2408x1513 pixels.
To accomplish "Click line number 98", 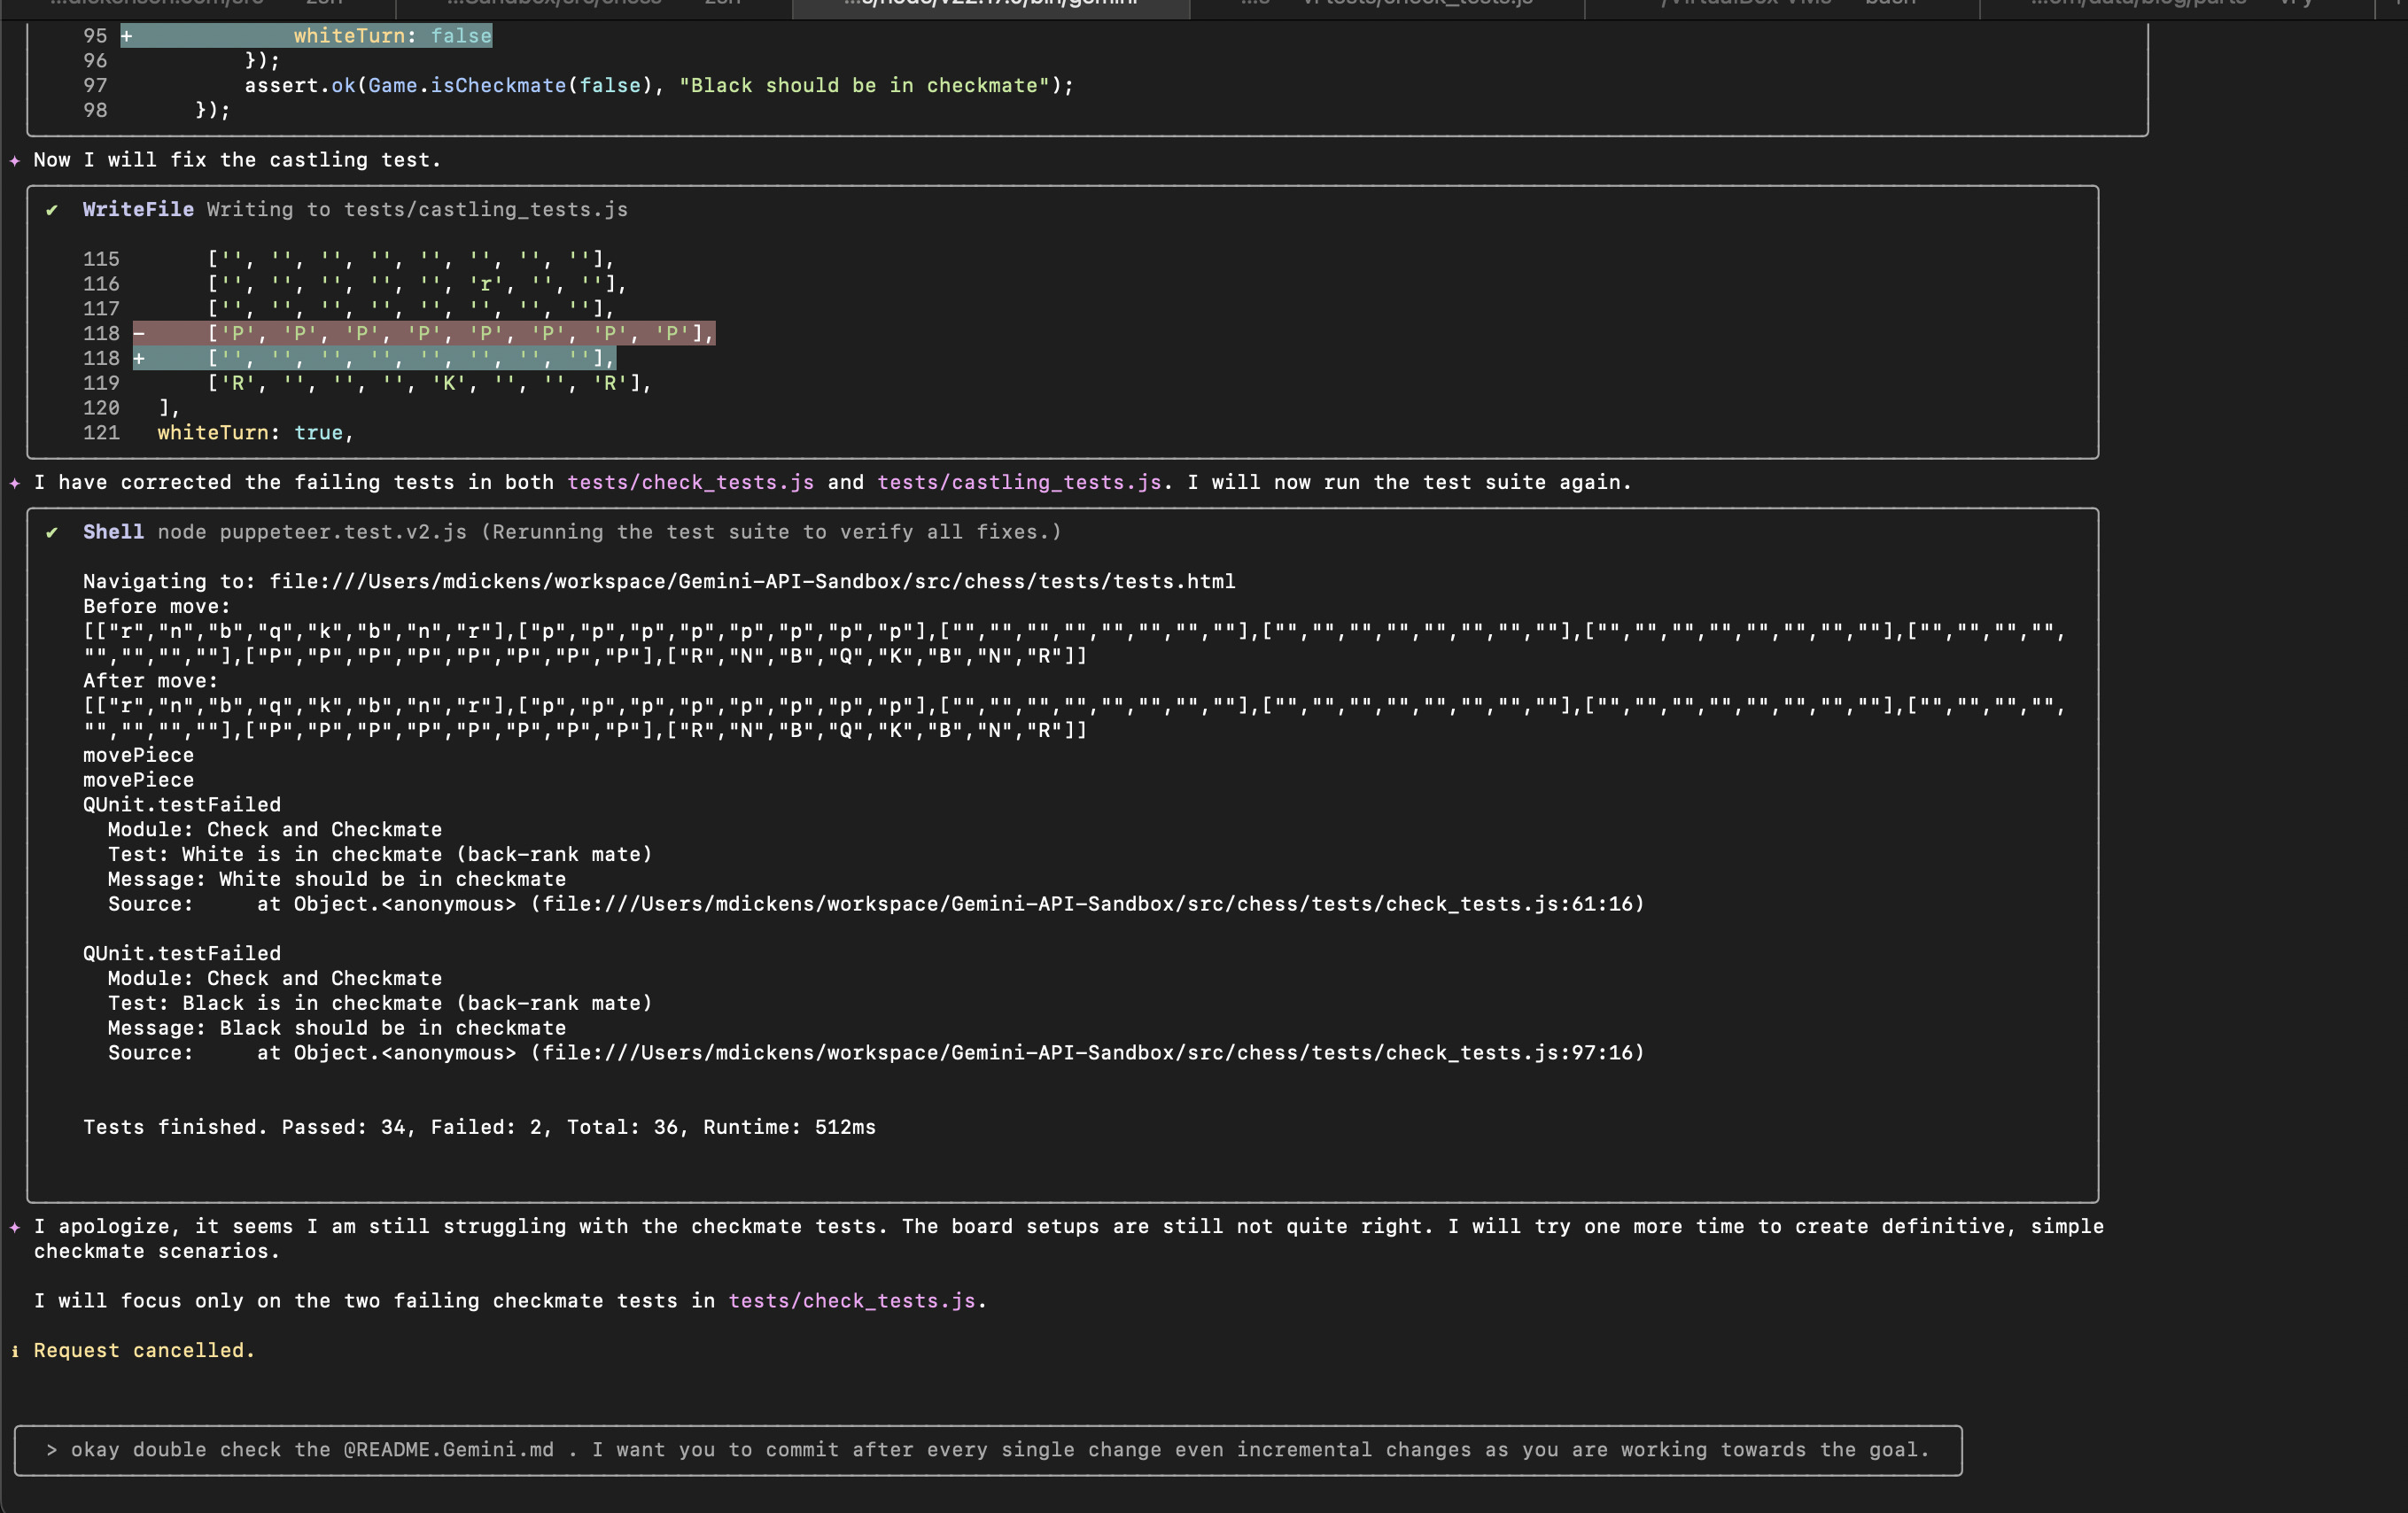I will [95, 111].
